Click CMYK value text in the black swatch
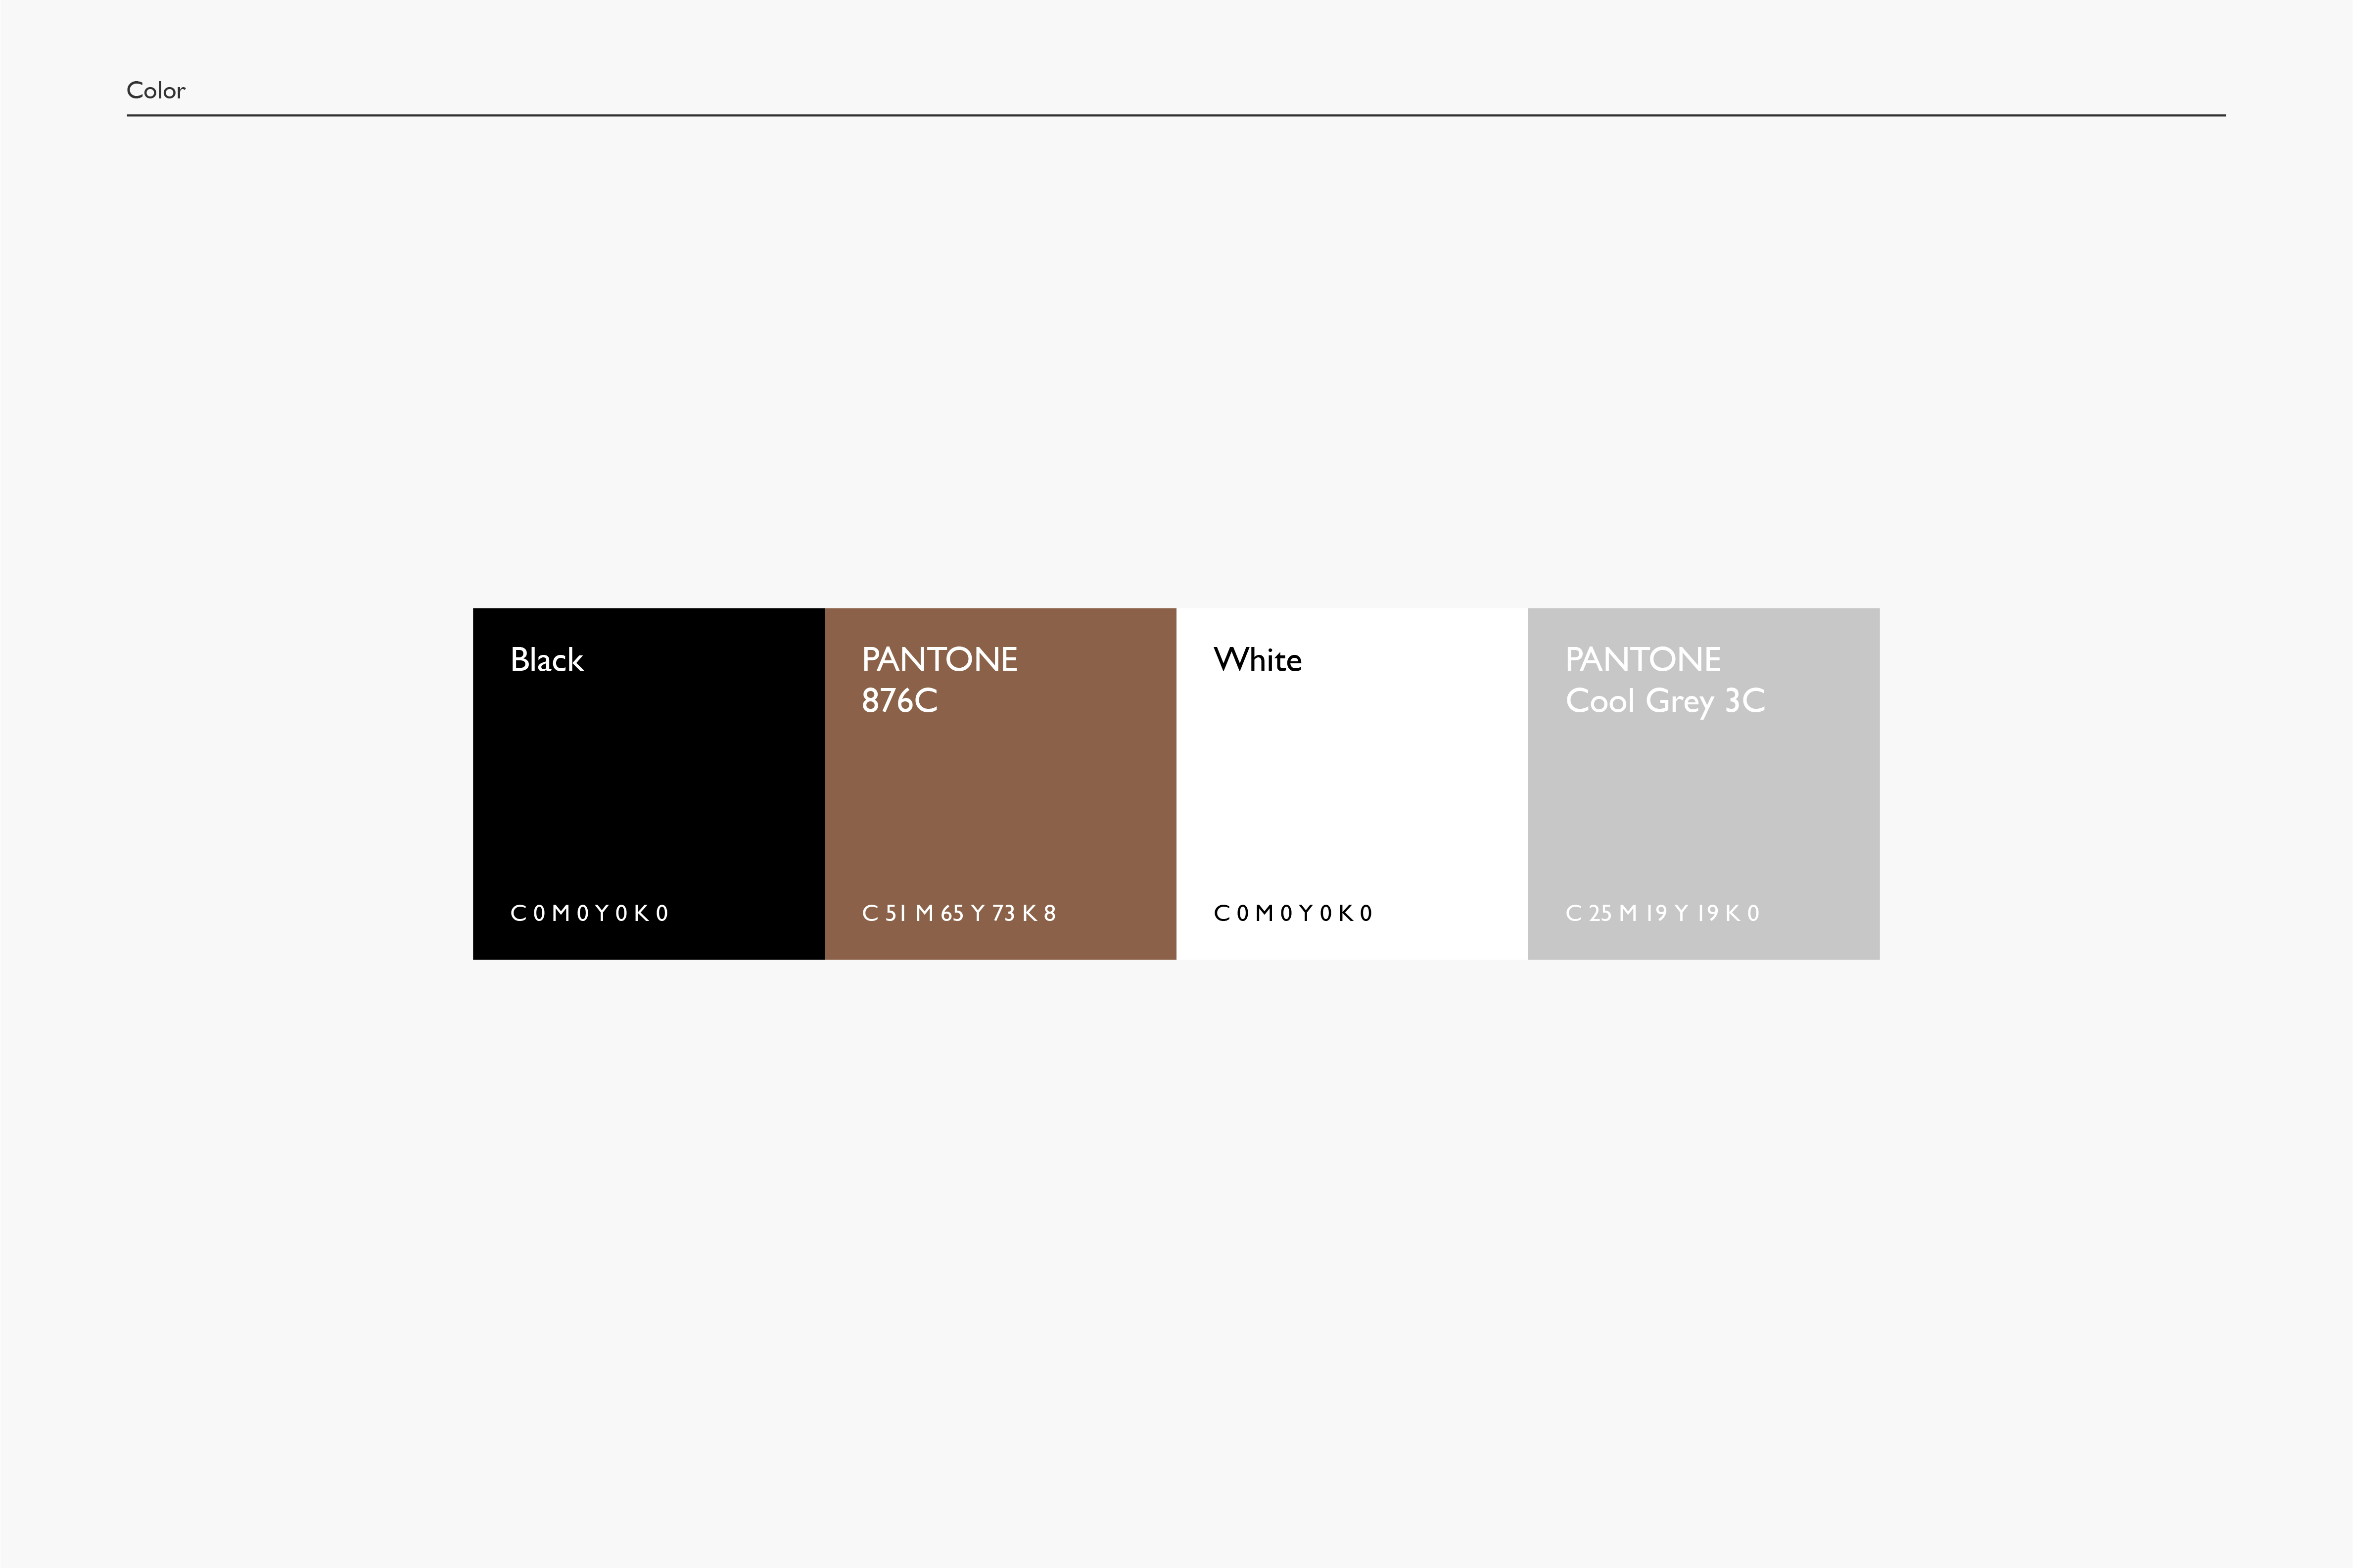Image resolution: width=2353 pixels, height=1568 pixels. [590, 913]
